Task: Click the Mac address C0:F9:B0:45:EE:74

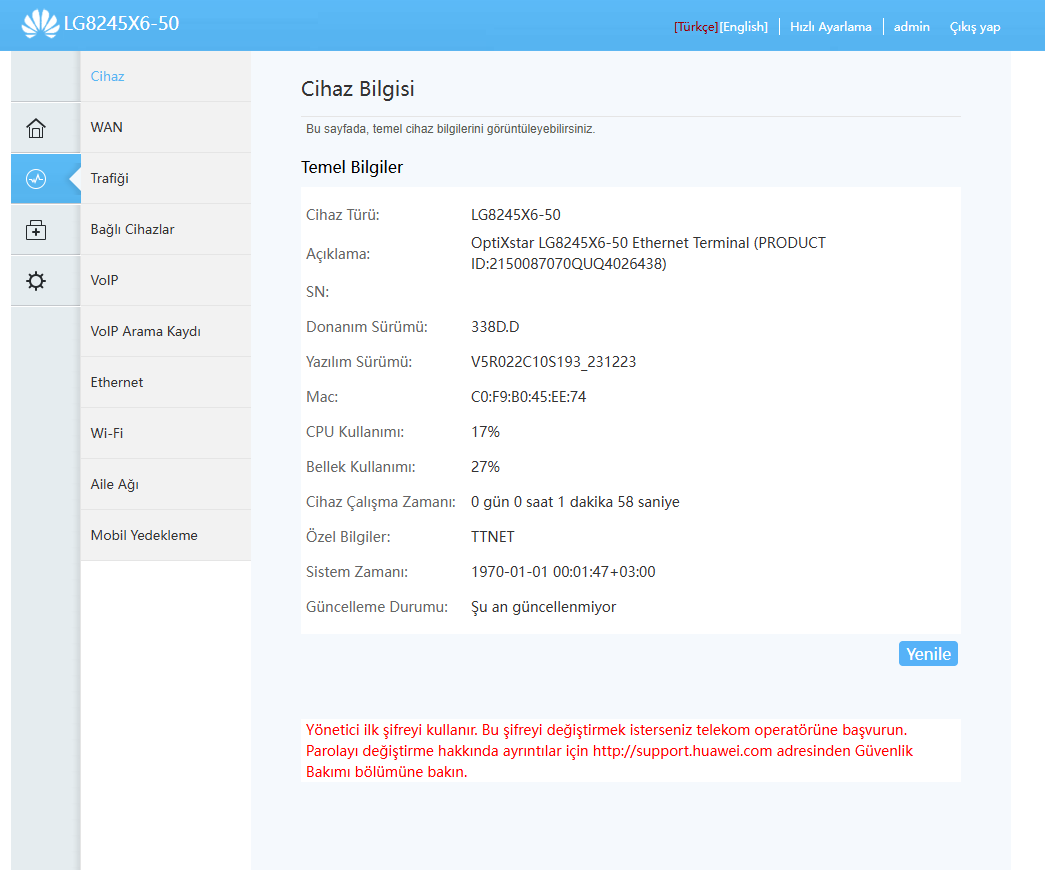Action: (x=528, y=397)
